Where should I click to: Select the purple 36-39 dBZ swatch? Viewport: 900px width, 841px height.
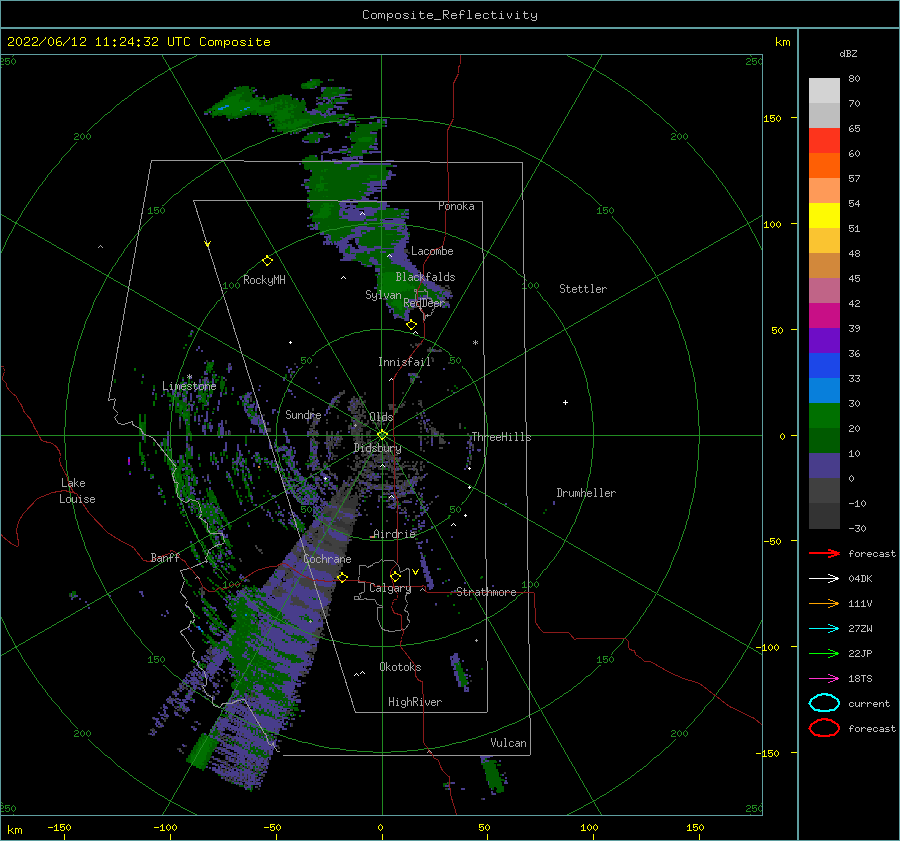(x=824, y=341)
